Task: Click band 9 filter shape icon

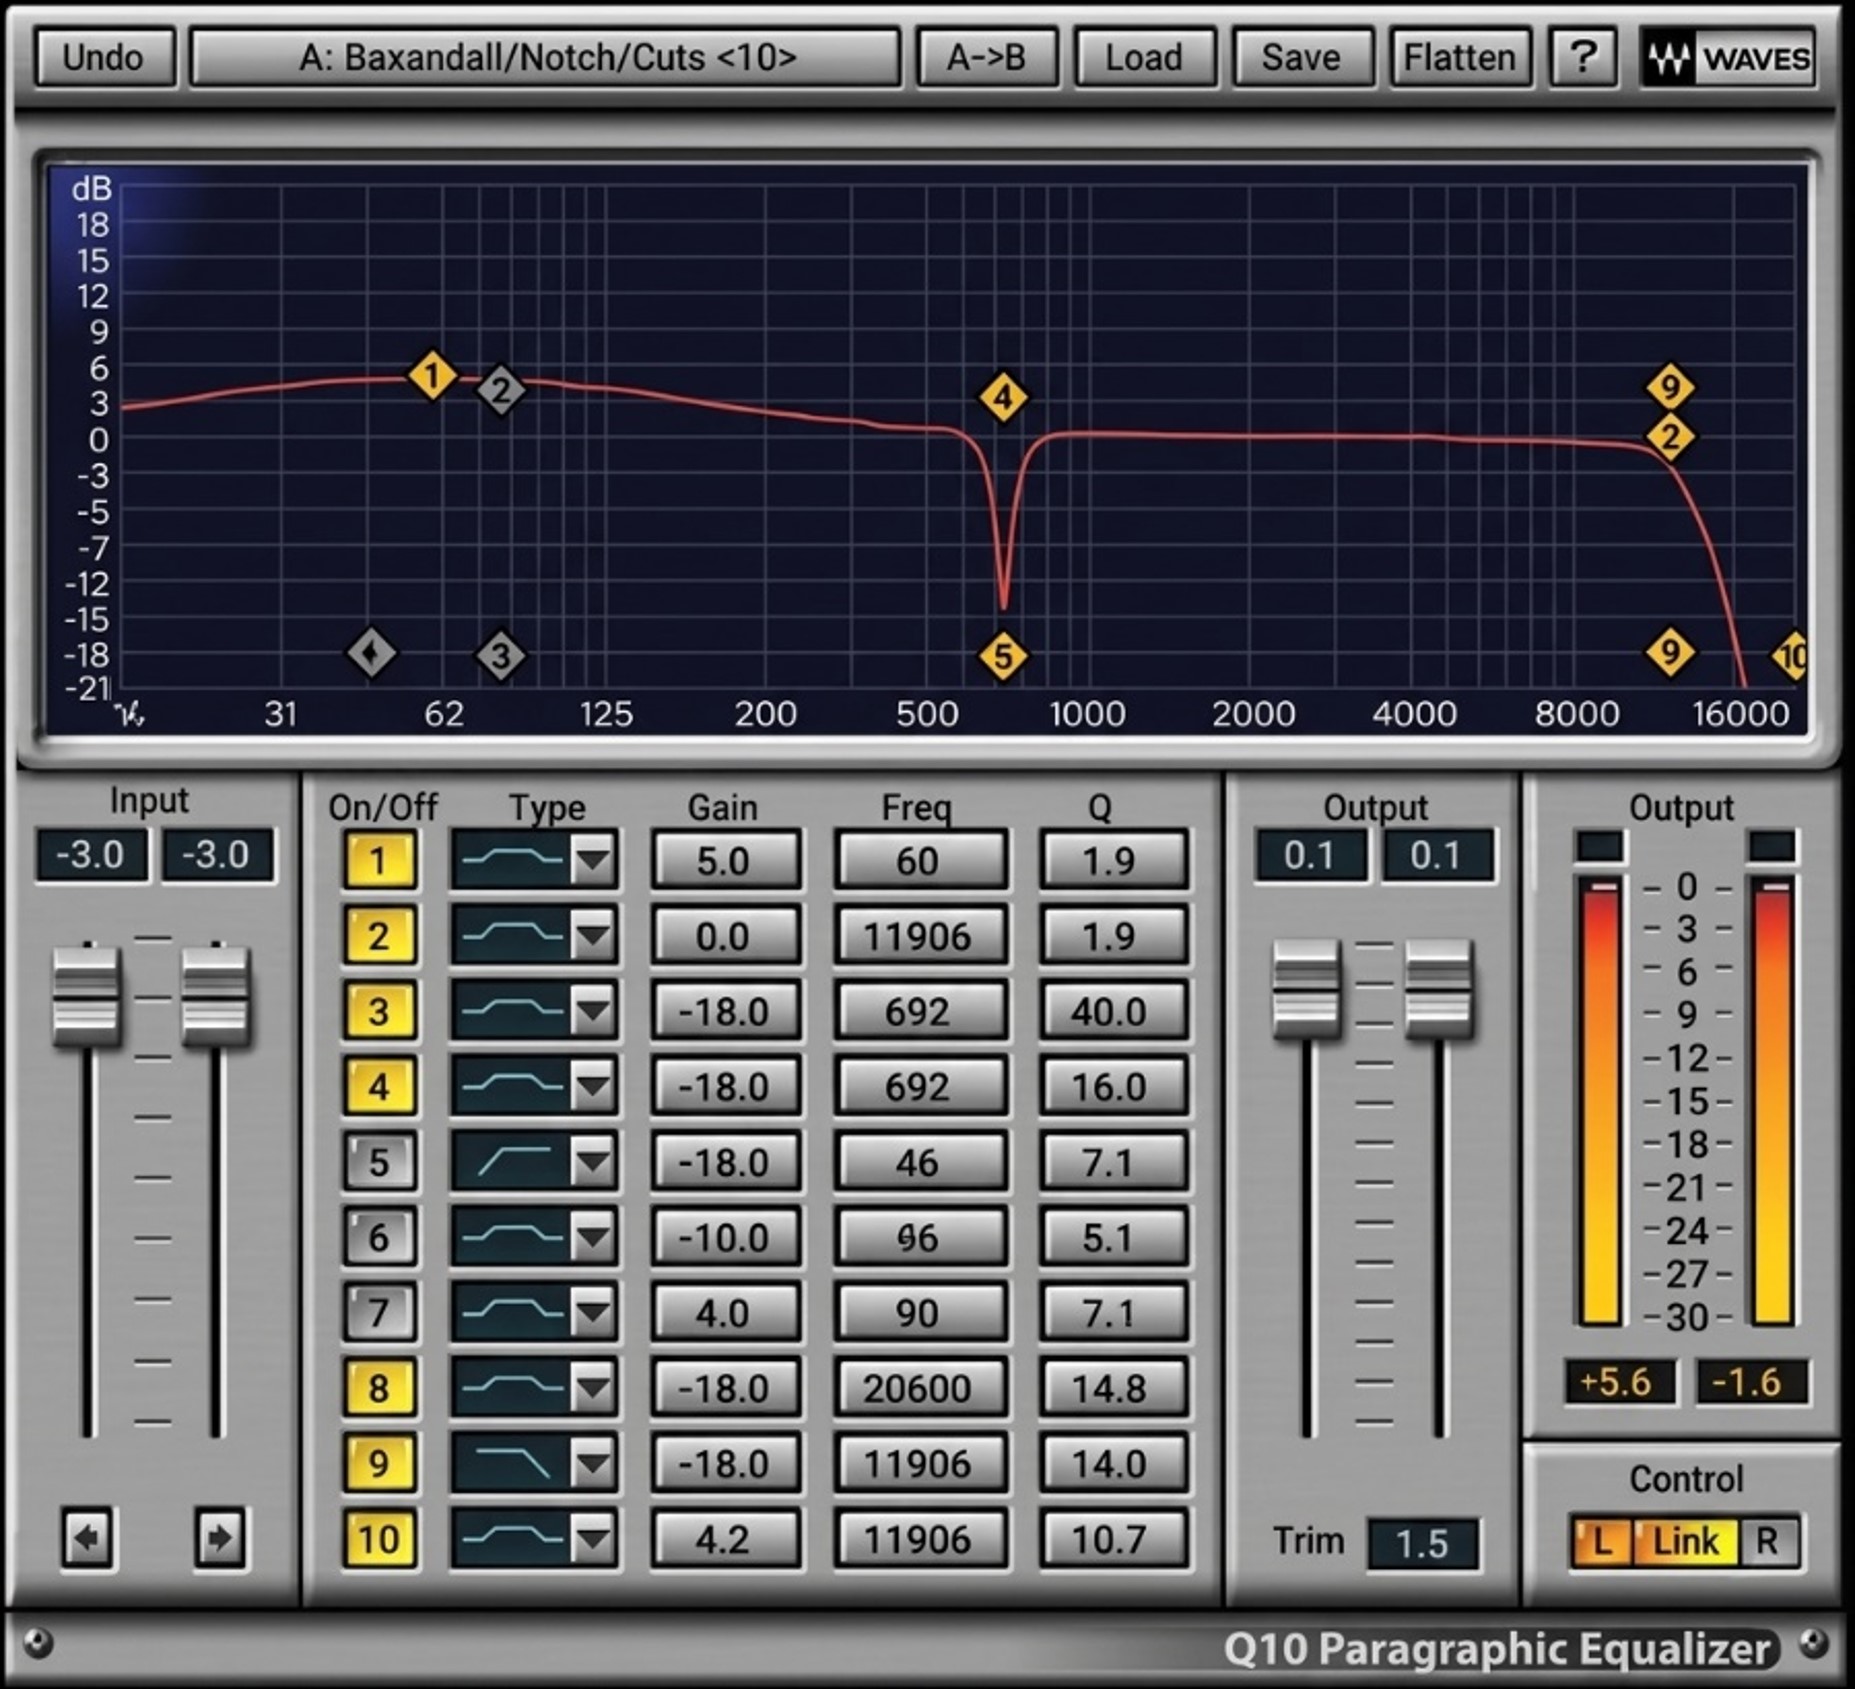Action: point(511,1463)
